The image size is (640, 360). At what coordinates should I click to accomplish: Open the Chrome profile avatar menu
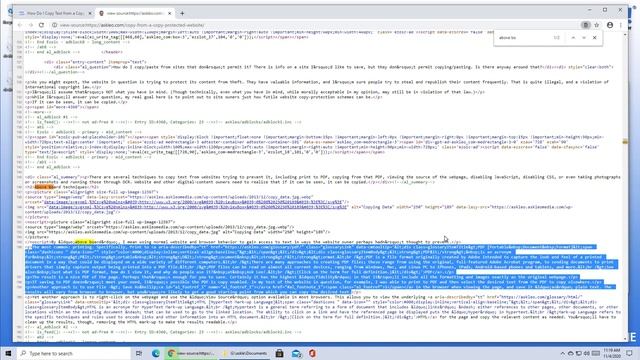pos(610,25)
